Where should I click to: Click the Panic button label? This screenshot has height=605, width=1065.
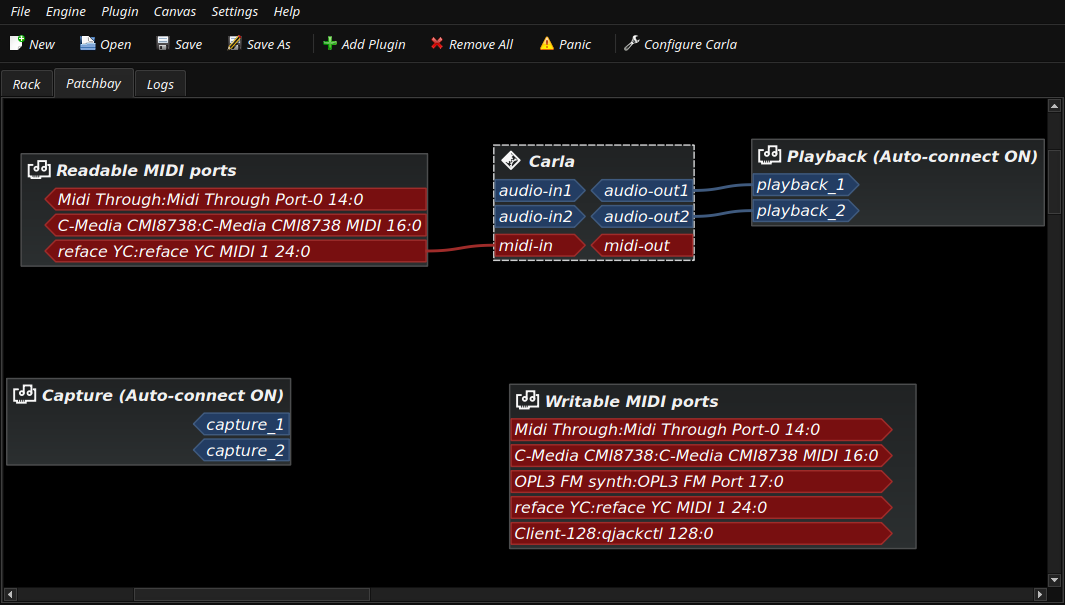575,44
